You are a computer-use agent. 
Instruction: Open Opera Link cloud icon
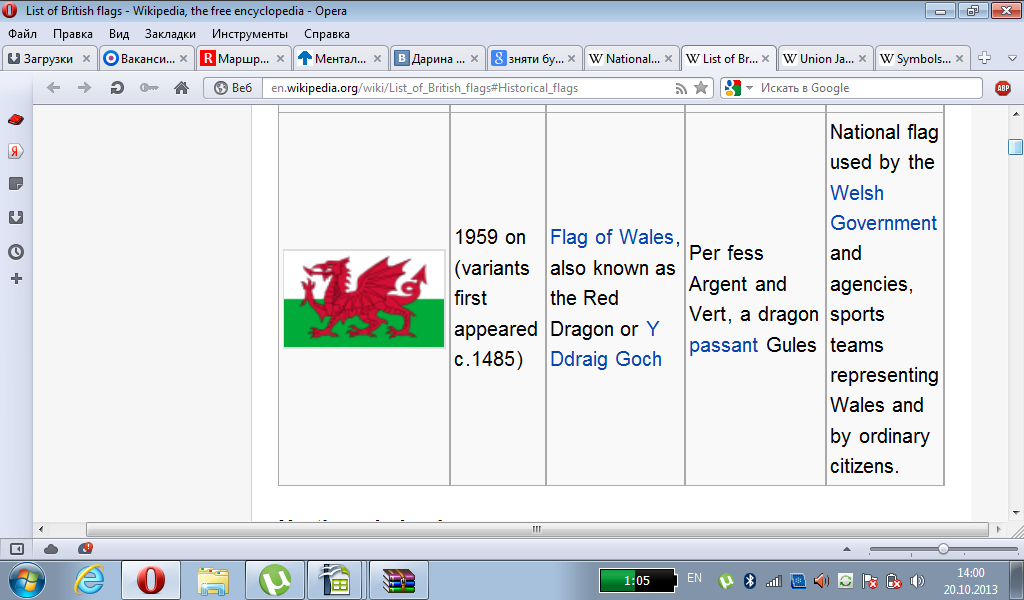point(51,549)
